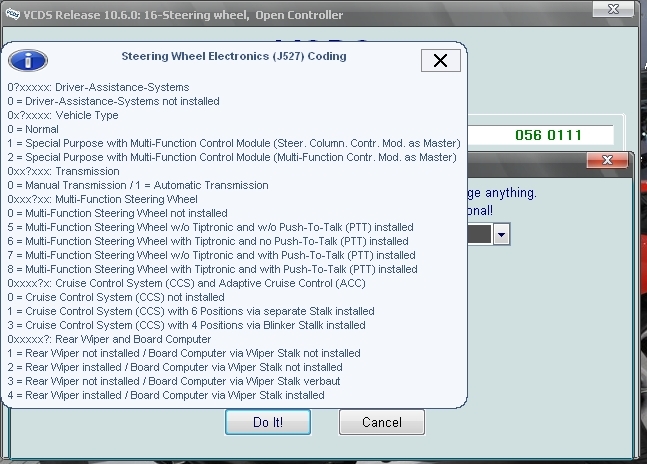Click the '8 = ... with Tiptronic and with PTT' line

(213, 270)
